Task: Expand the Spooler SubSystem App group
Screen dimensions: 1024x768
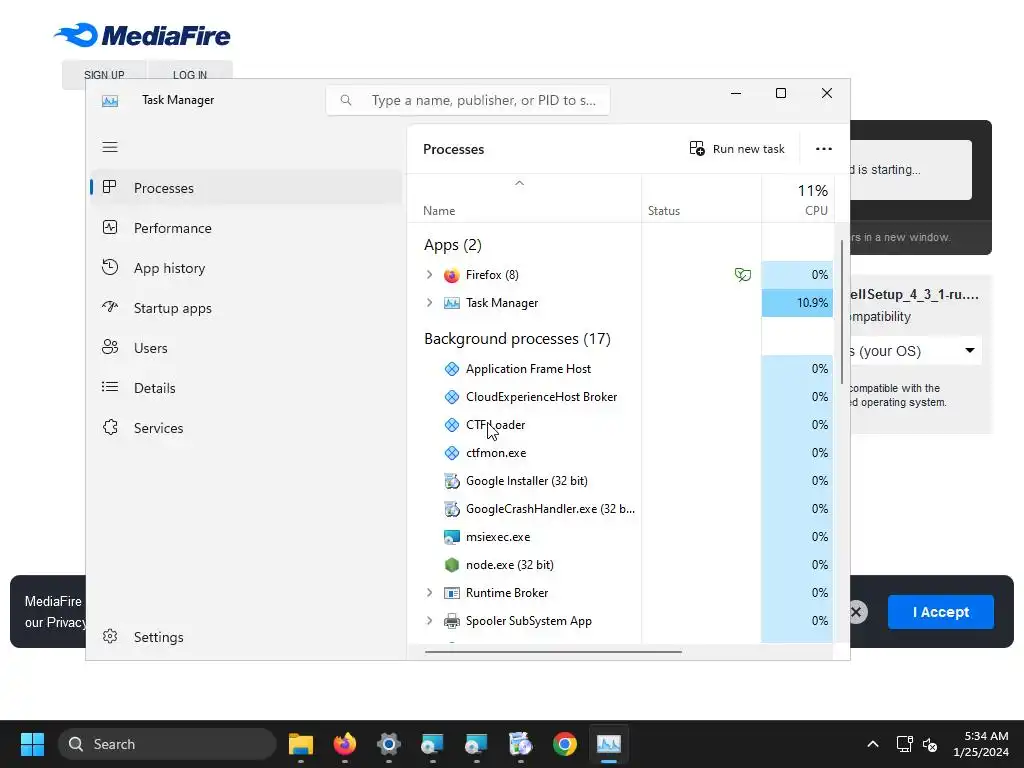Action: click(x=429, y=621)
